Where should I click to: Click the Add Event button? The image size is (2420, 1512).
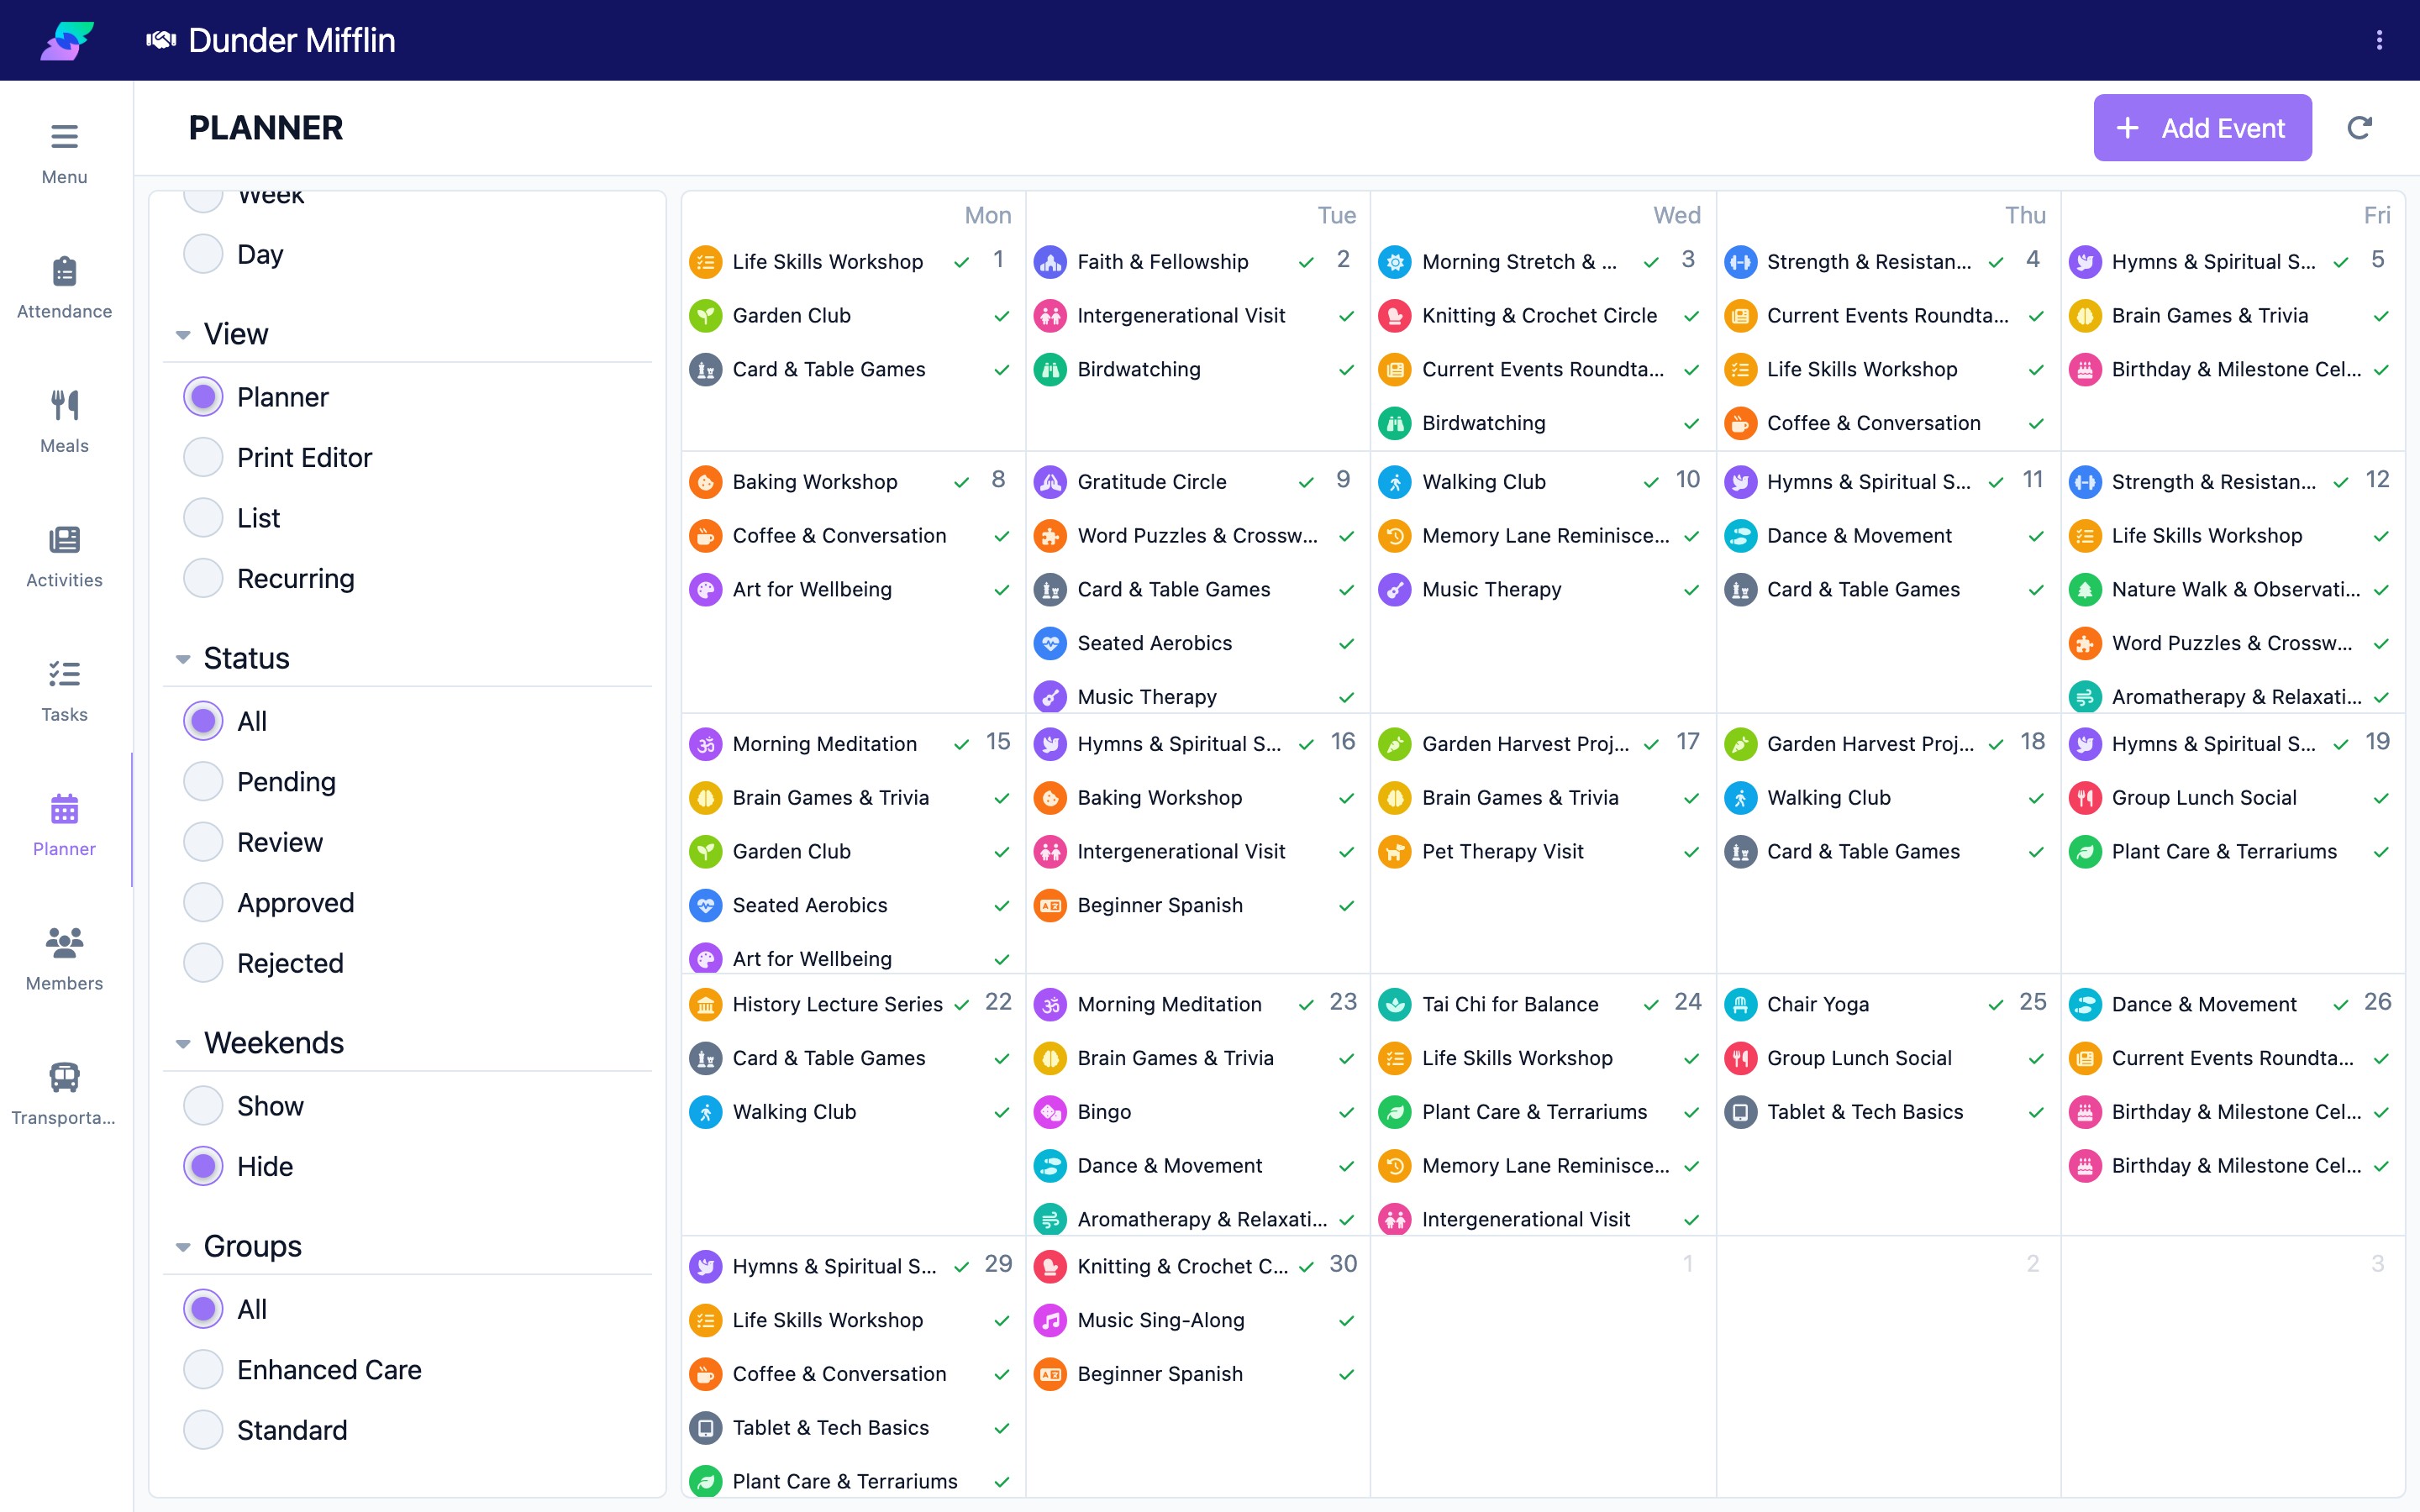2202,128
